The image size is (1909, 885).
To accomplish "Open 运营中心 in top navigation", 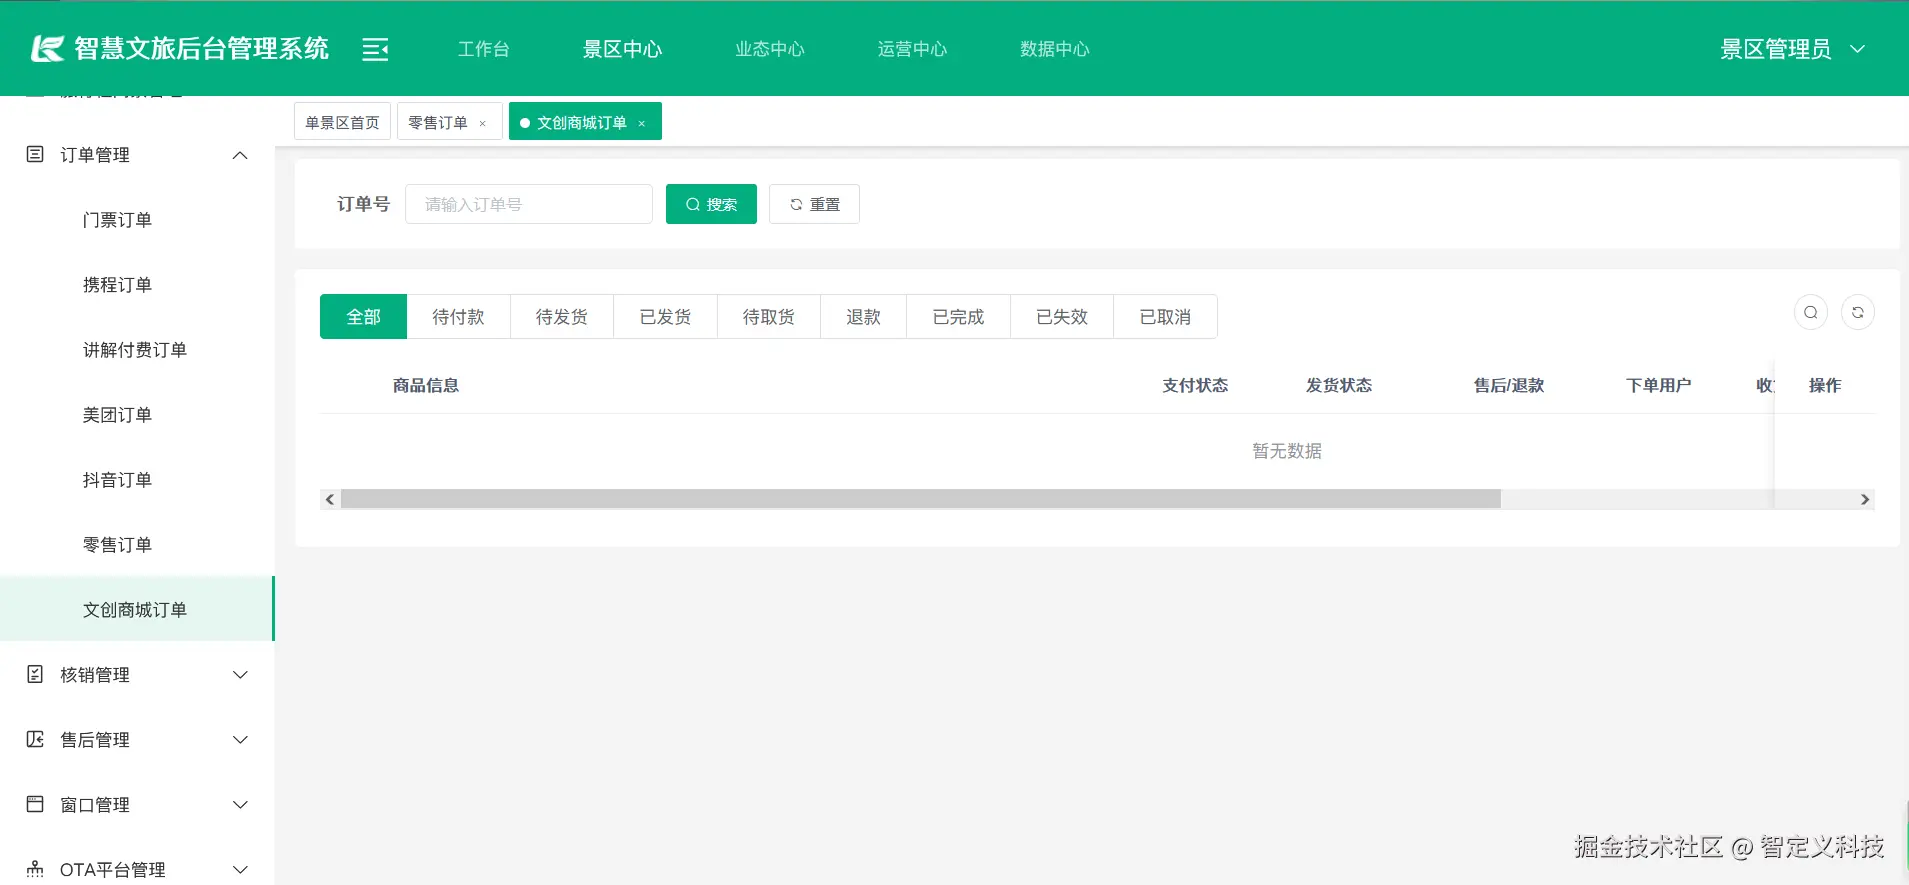I will click(912, 49).
